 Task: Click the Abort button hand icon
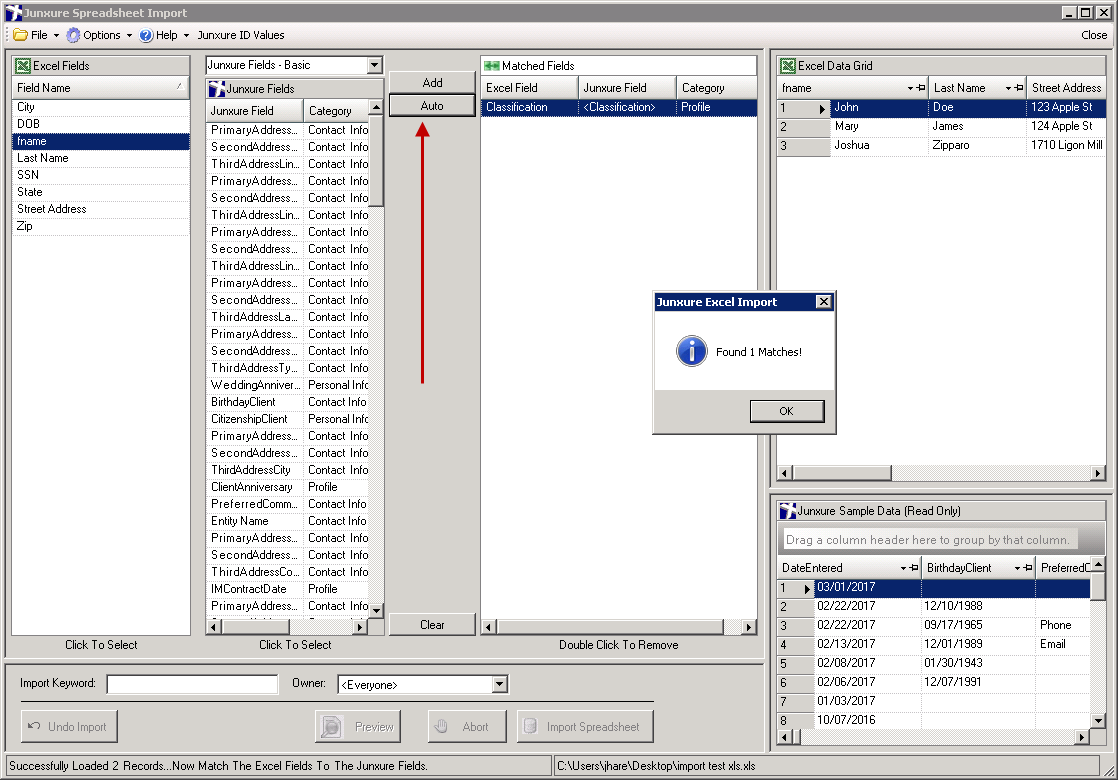442,727
